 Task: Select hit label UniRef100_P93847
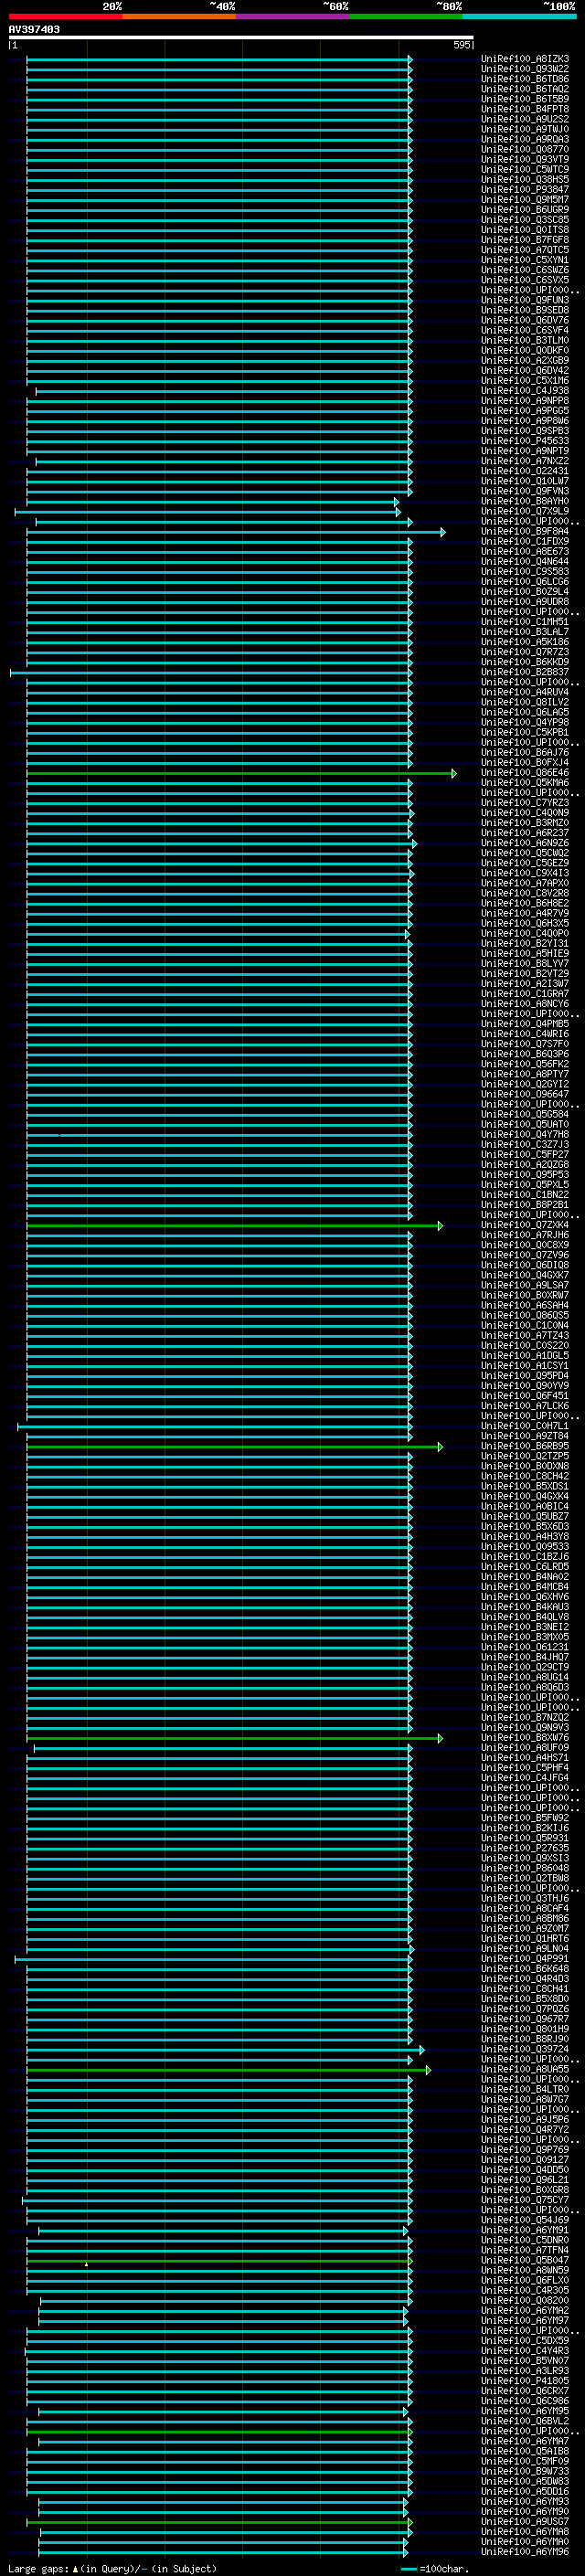tap(525, 189)
